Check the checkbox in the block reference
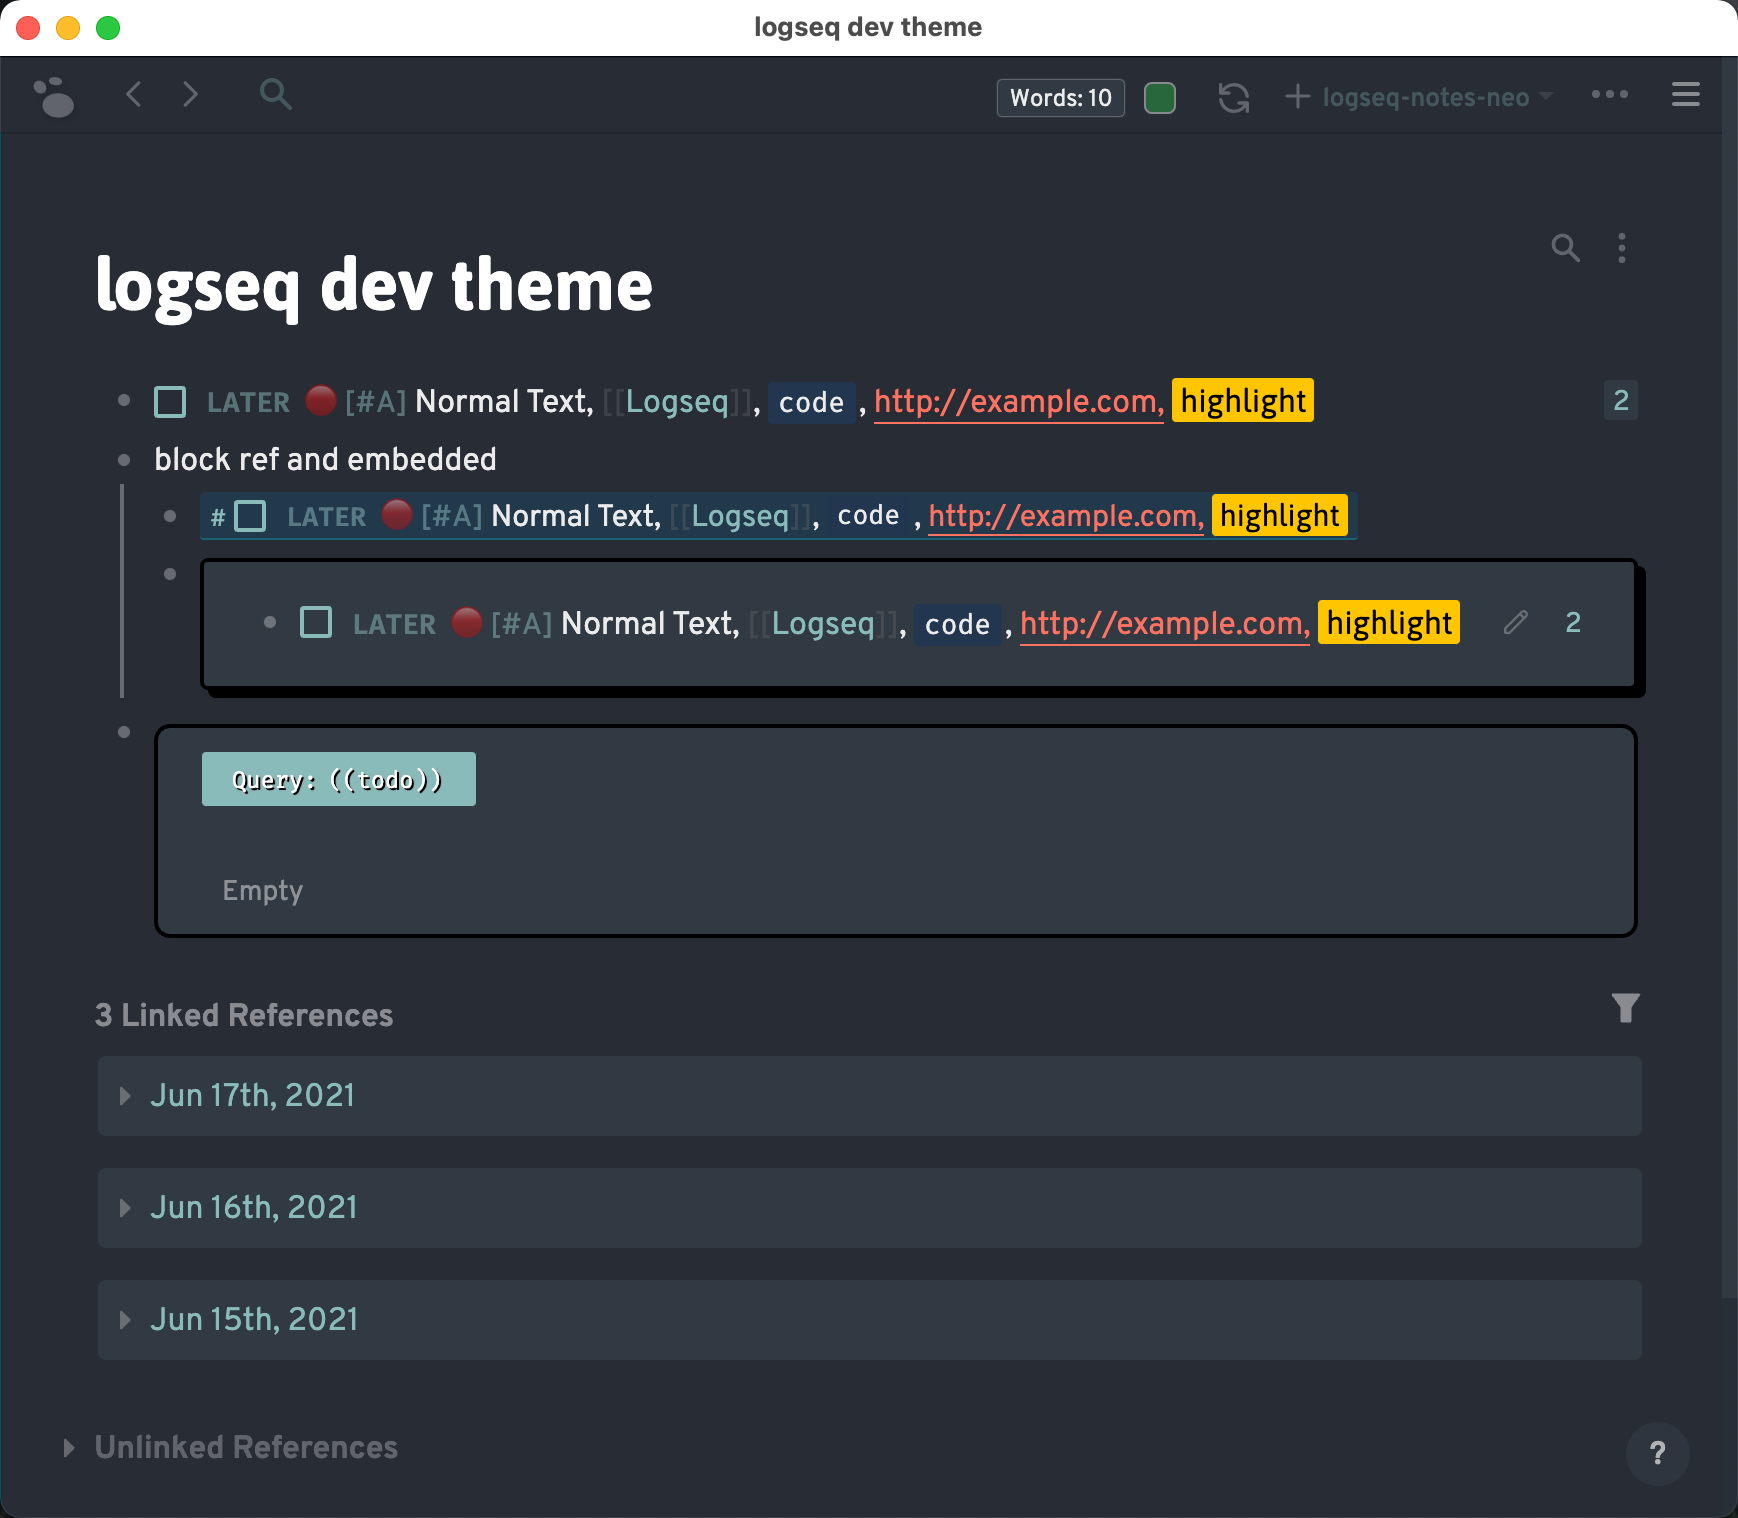 click(250, 516)
